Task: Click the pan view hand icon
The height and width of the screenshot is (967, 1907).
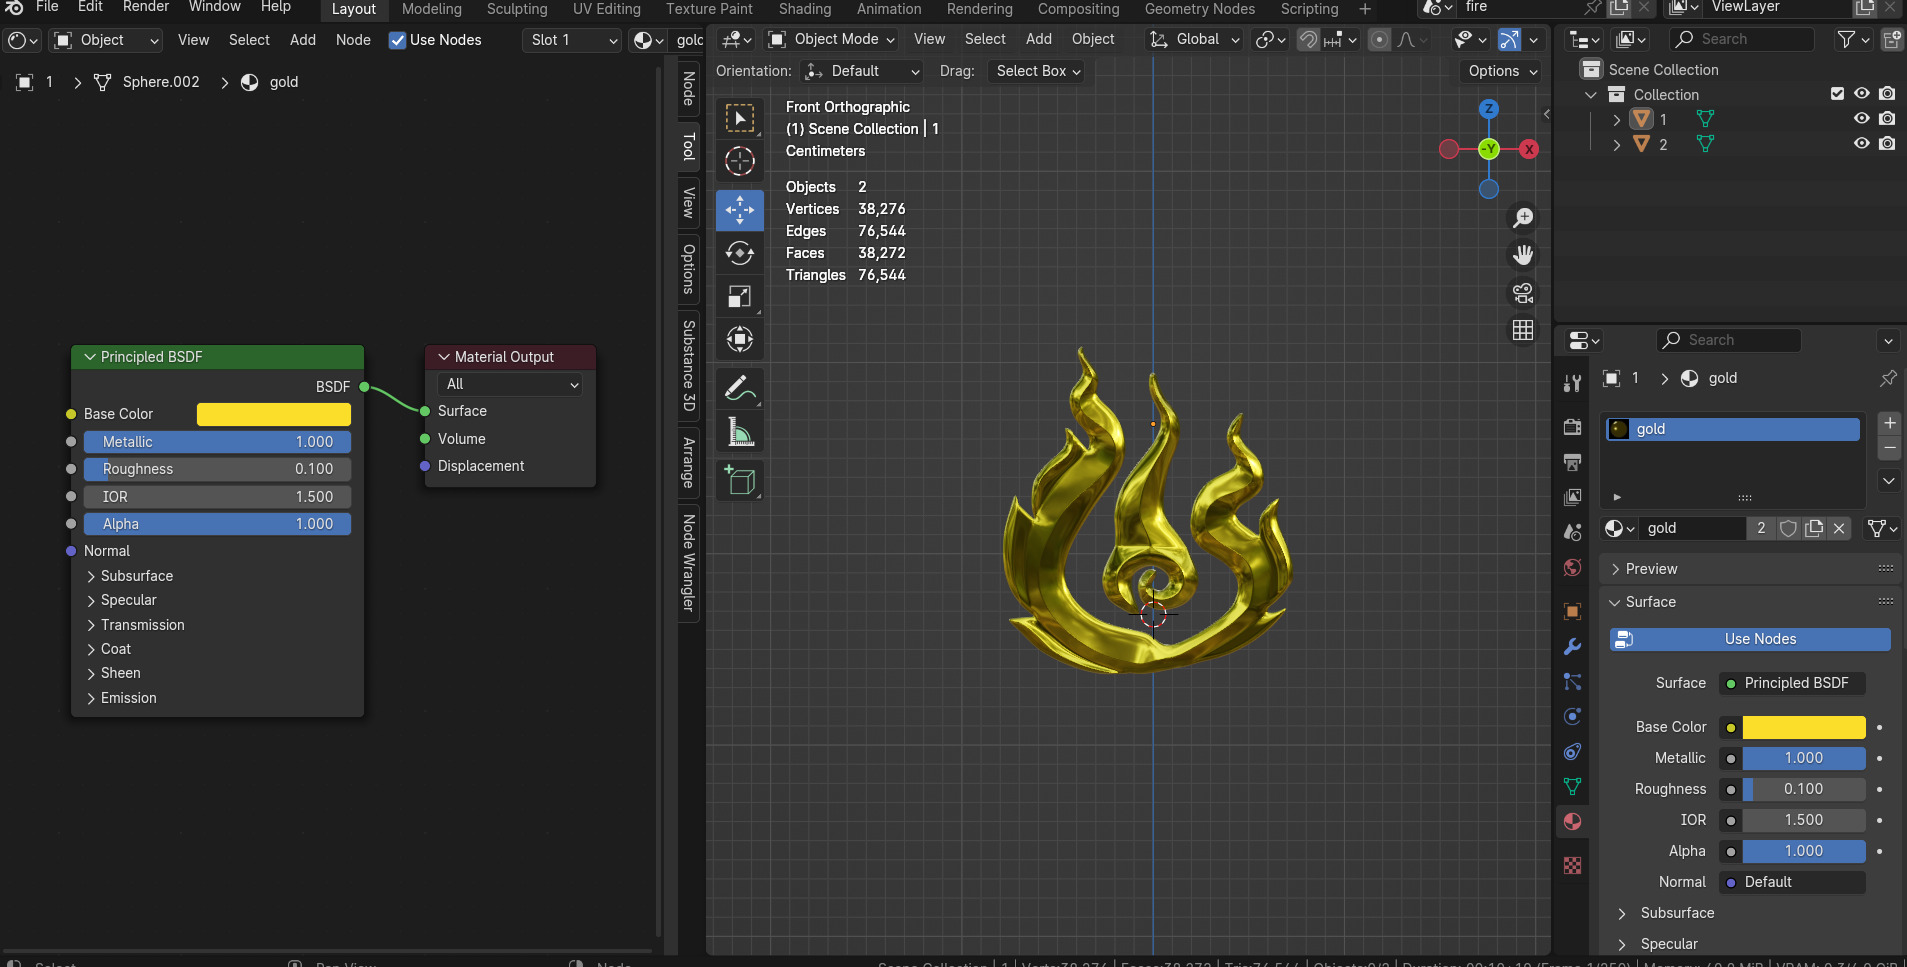Action: (x=1523, y=255)
